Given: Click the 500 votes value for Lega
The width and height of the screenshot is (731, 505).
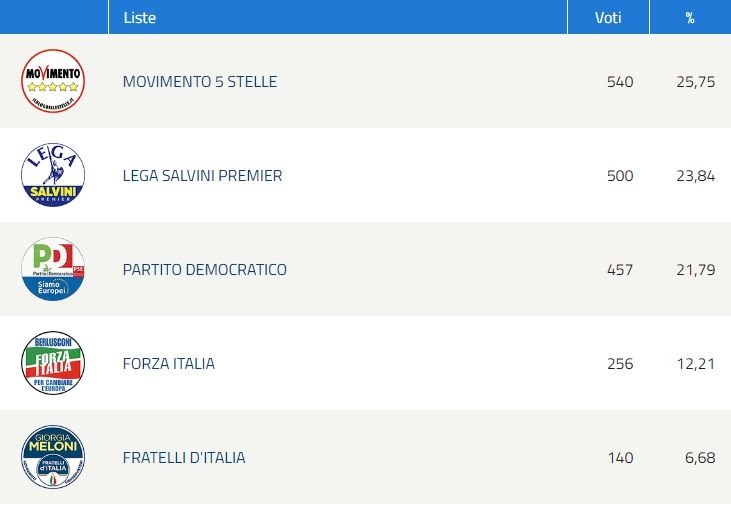Looking at the screenshot, I should [x=620, y=176].
